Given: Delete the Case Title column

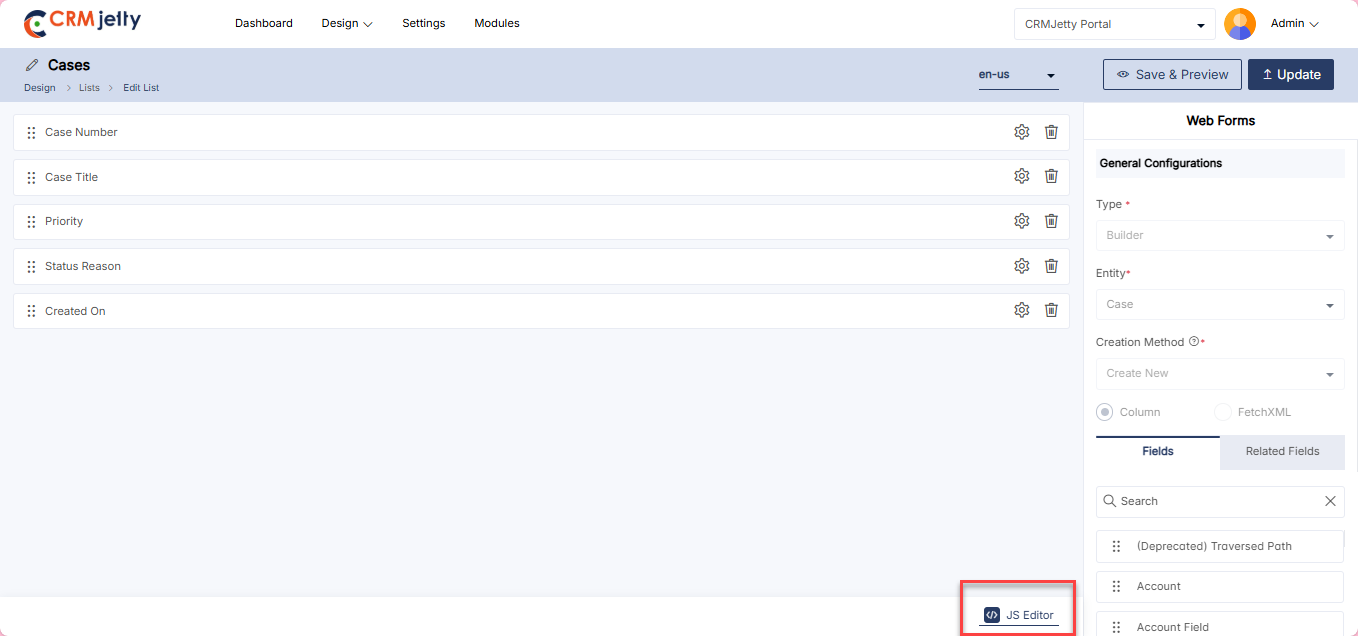Looking at the screenshot, I should coord(1051,177).
